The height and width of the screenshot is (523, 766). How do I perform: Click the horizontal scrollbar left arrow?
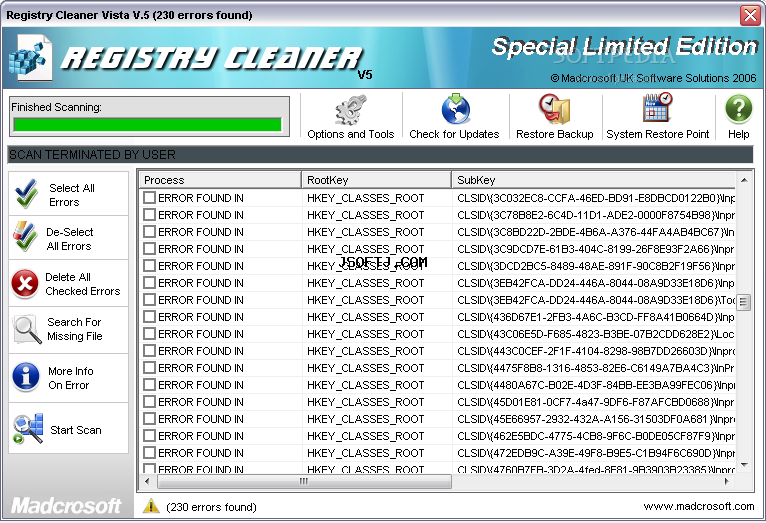click(x=148, y=481)
